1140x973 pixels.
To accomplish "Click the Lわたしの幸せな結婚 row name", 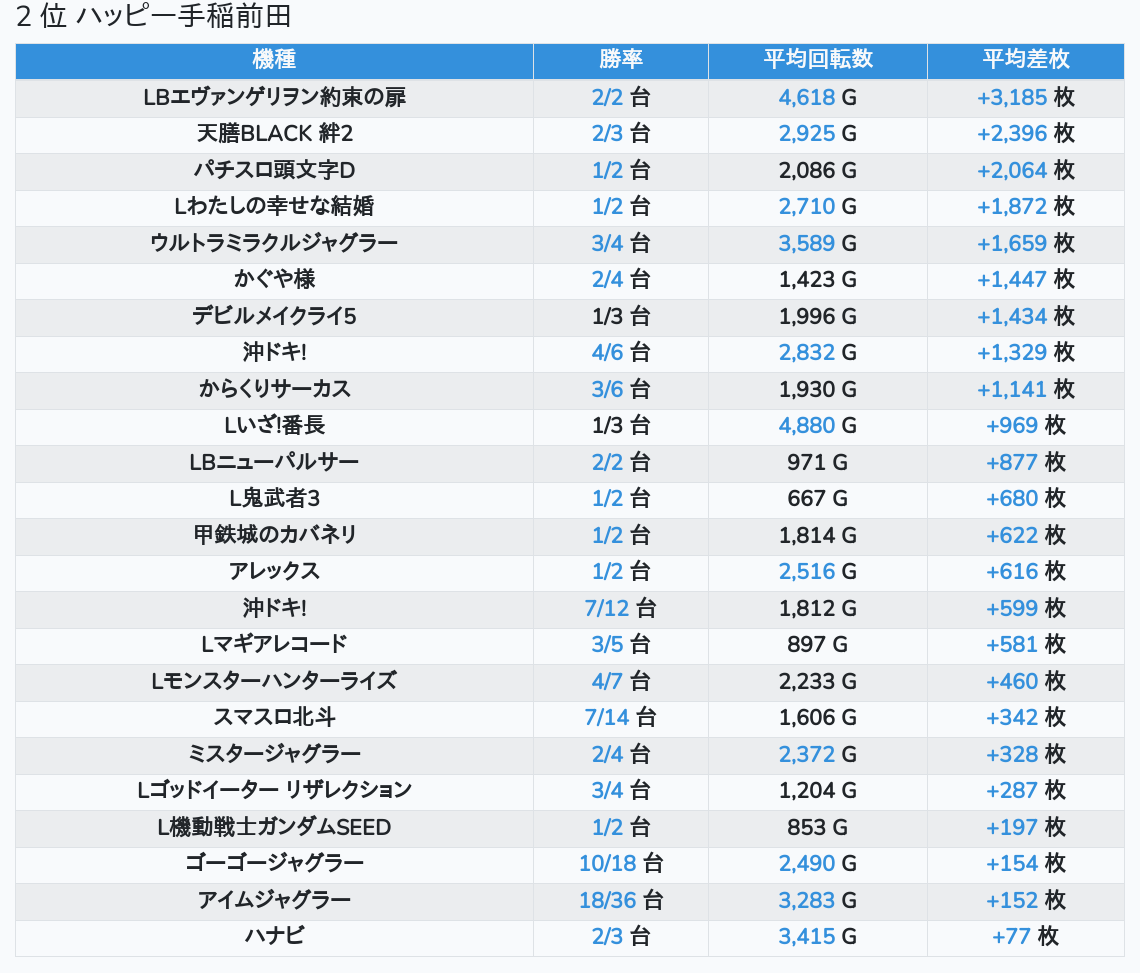I will (274, 207).
